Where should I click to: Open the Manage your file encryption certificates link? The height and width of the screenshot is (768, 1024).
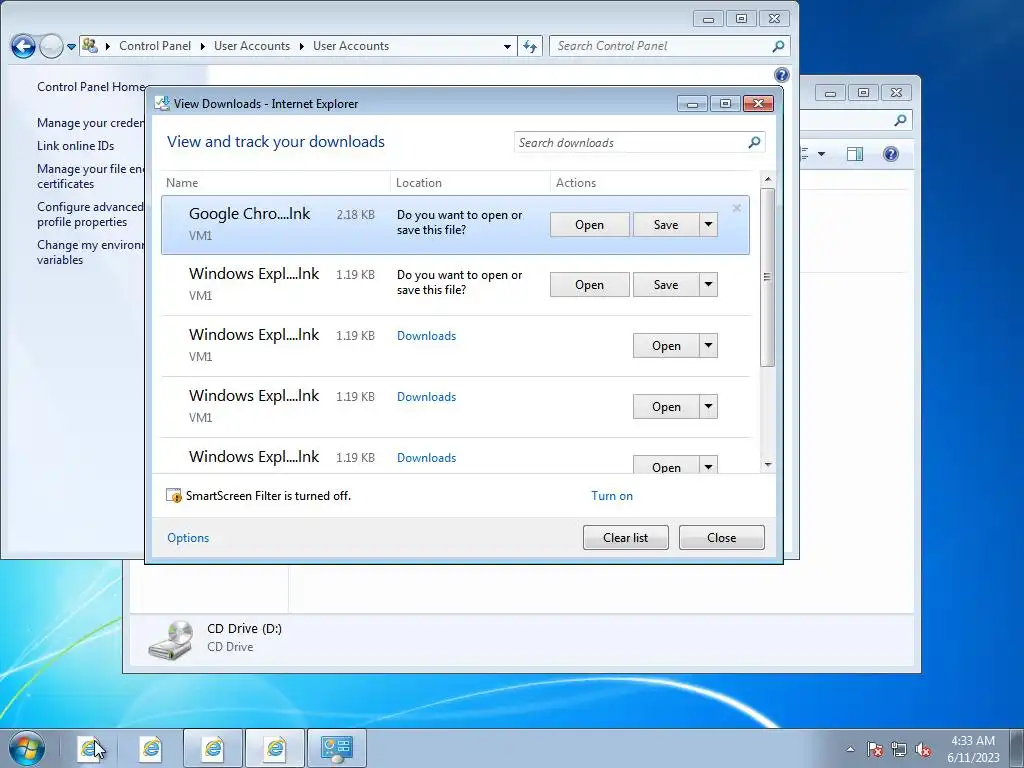tap(91, 176)
